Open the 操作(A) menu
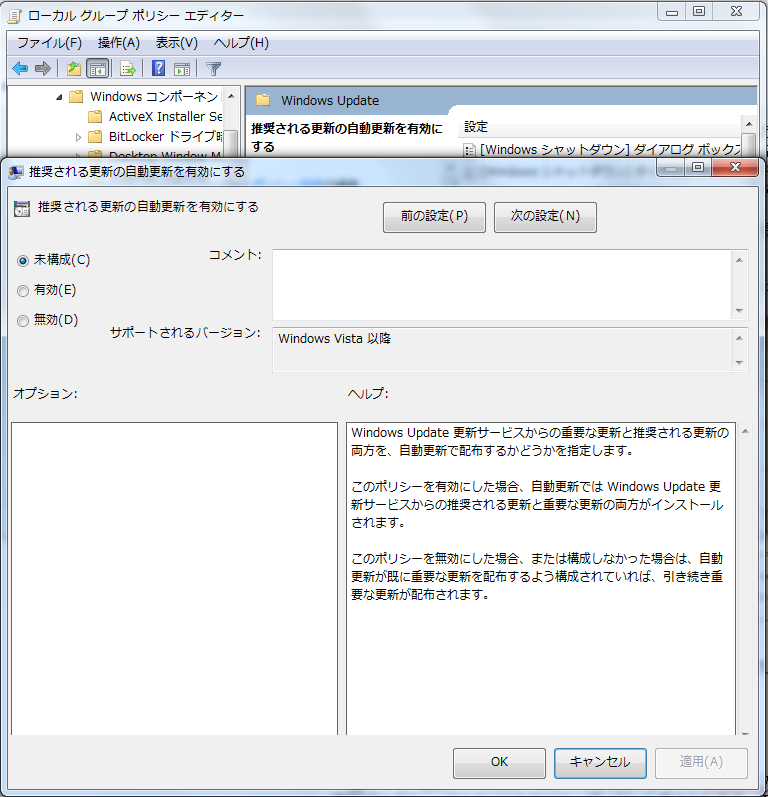This screenshot has width=768, height=797. click(x=118, y=43)
